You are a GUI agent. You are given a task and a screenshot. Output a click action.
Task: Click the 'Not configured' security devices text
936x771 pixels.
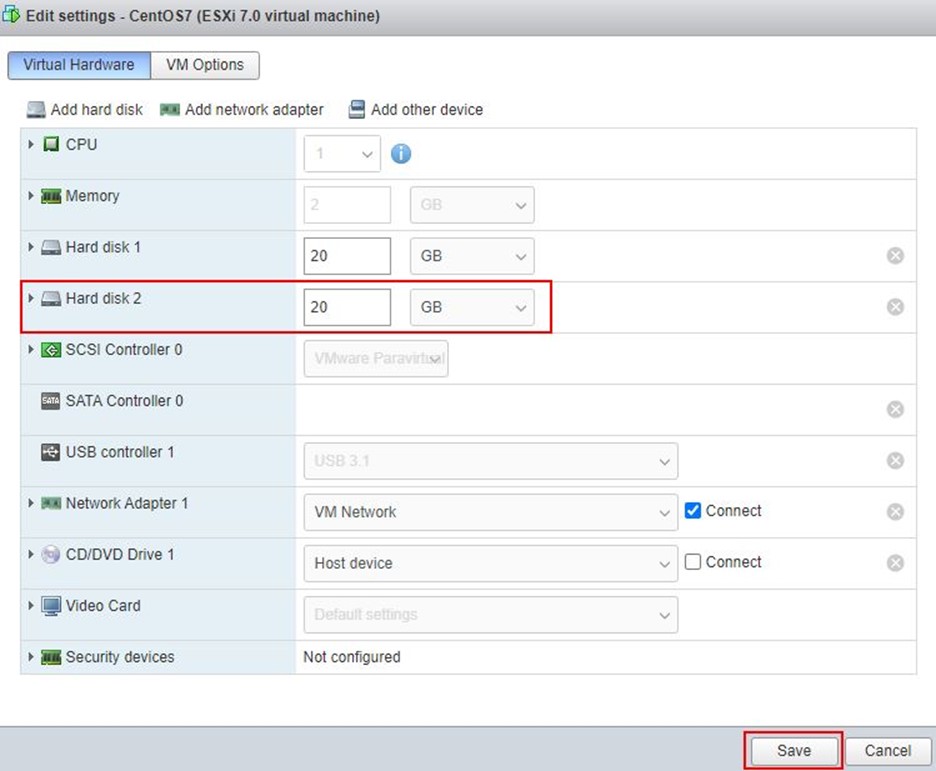[x=352, y=657]
